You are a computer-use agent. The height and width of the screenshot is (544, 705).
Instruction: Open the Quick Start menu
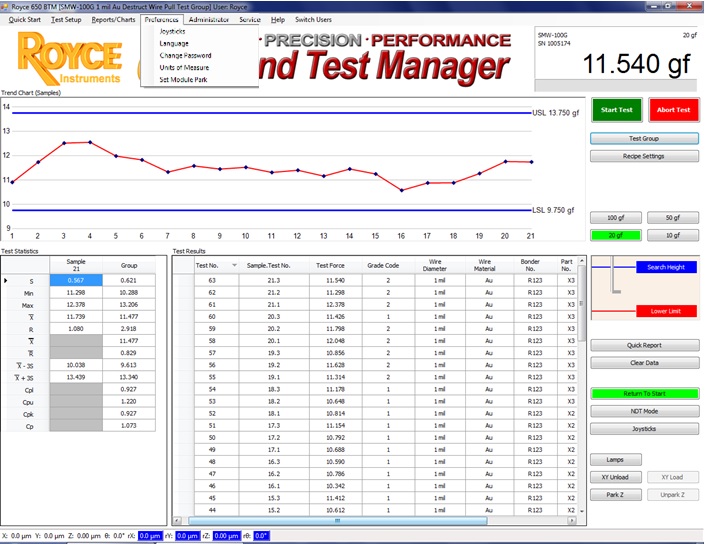pyautogui.click(x=25, y=20)
